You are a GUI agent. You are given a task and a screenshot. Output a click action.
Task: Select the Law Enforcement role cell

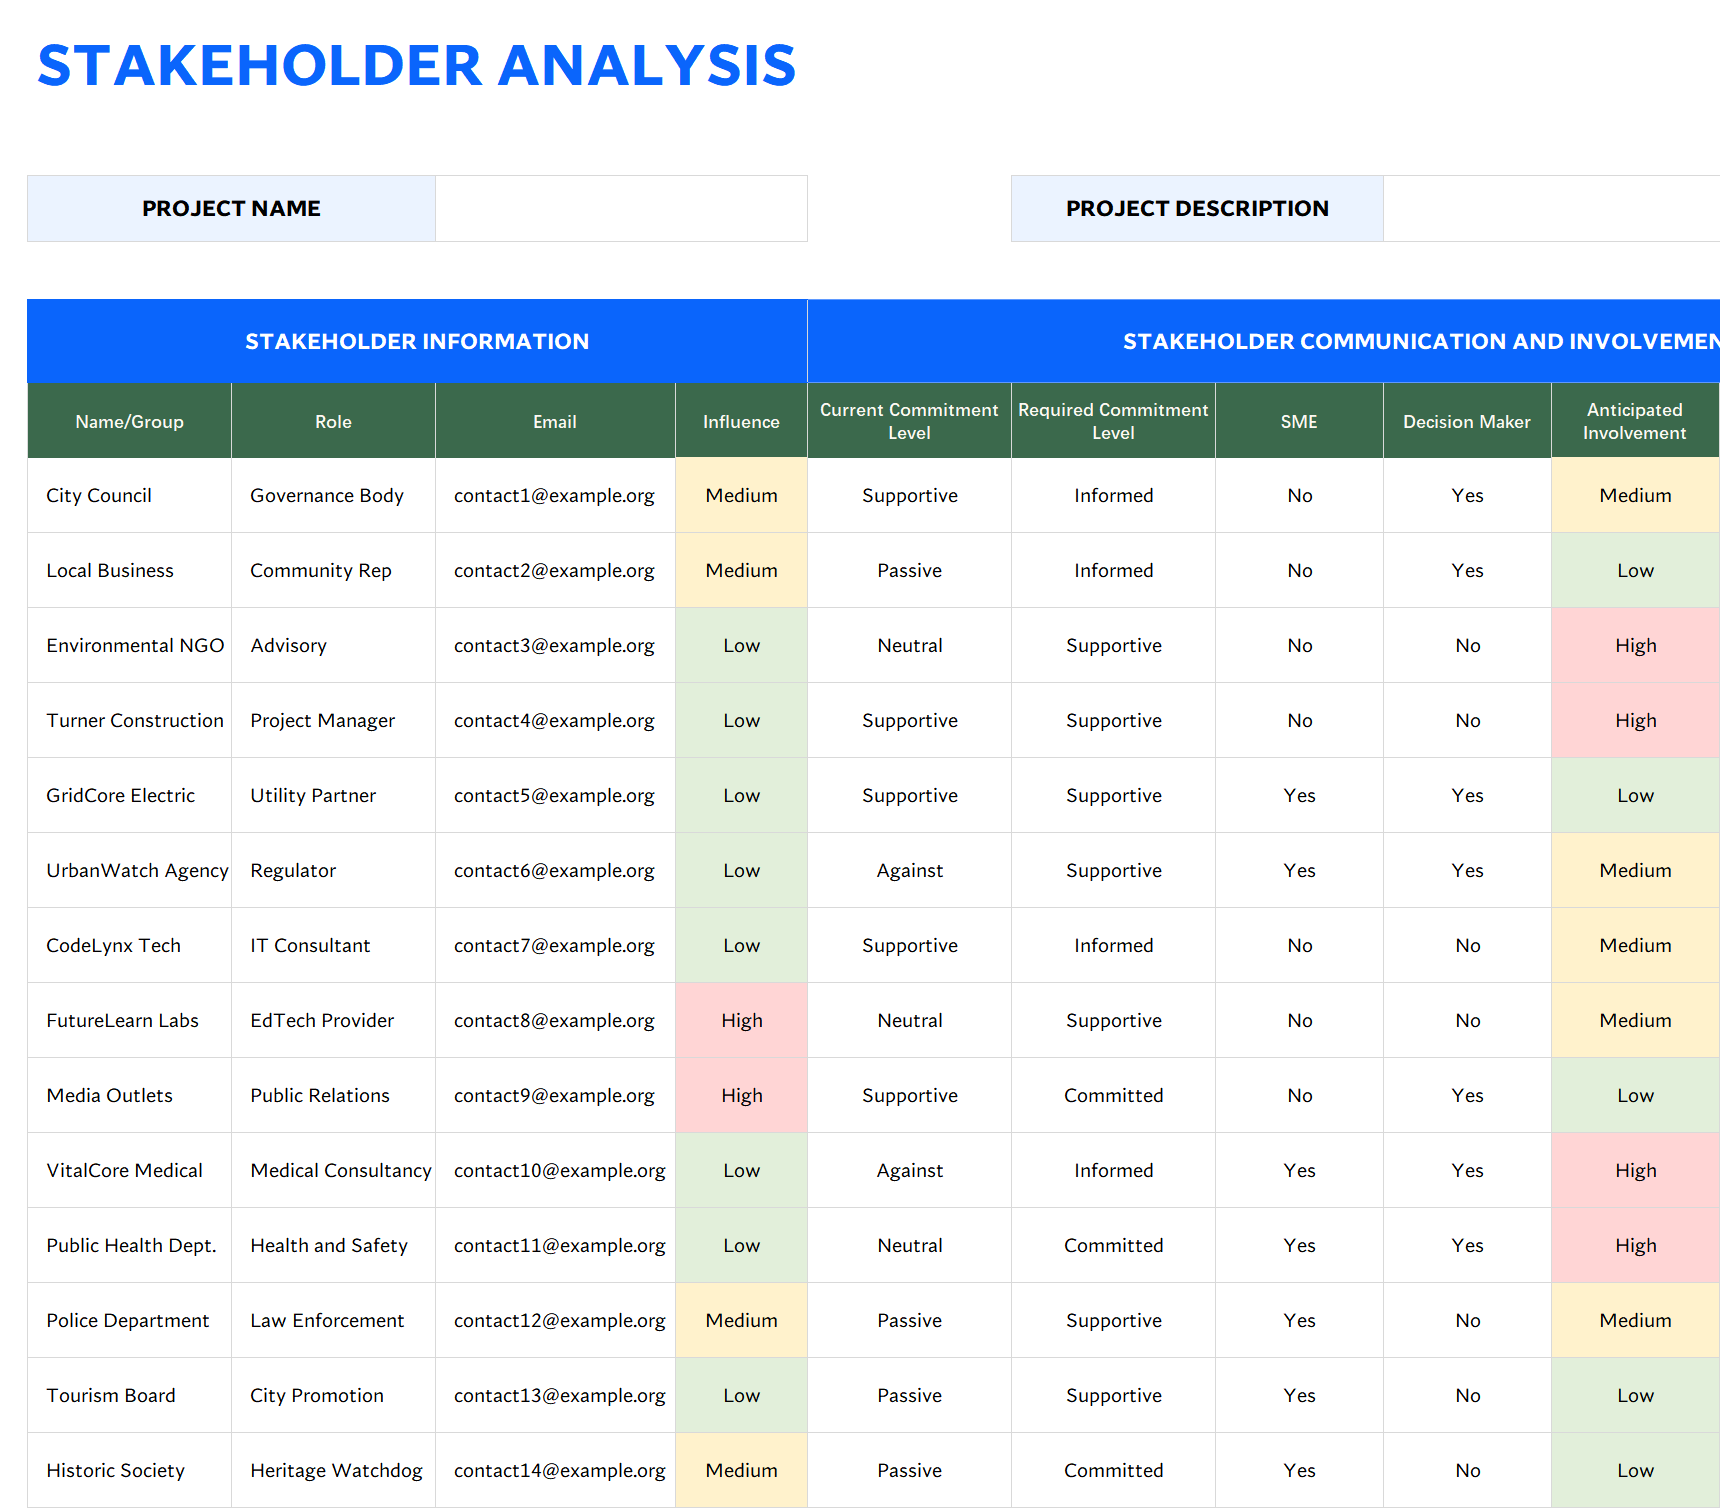(x=333, y=1320)
